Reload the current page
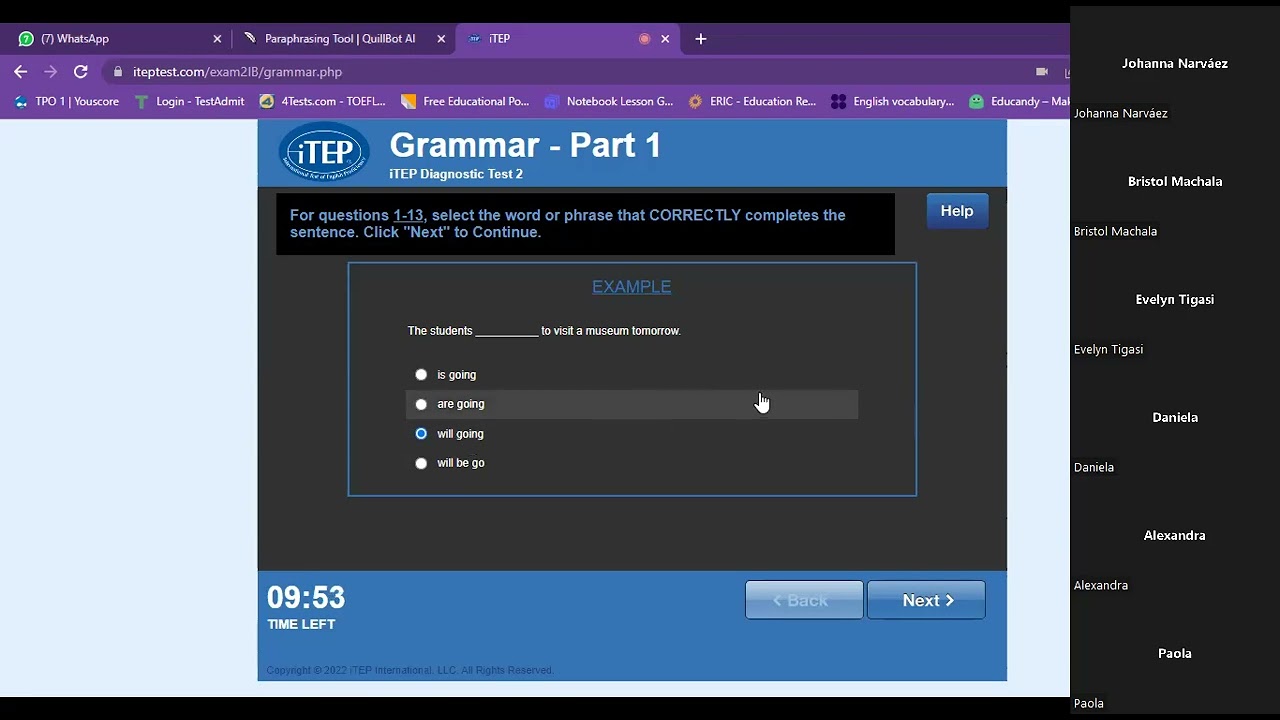 (x=81, y=72)
